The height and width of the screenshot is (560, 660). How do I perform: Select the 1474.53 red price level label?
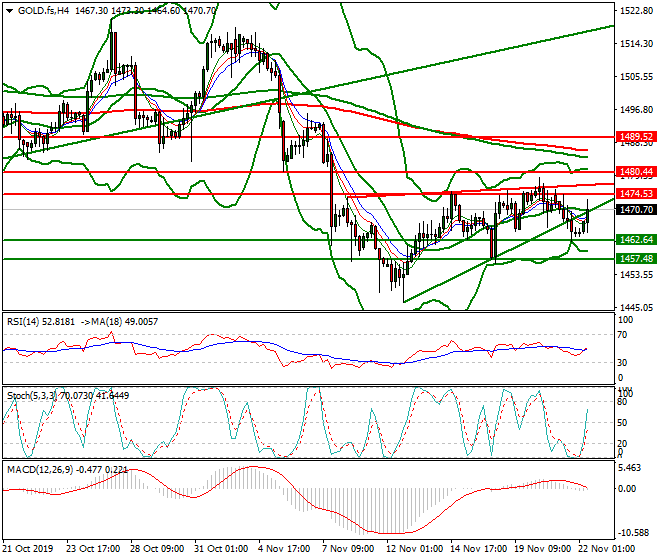point(636,194)
